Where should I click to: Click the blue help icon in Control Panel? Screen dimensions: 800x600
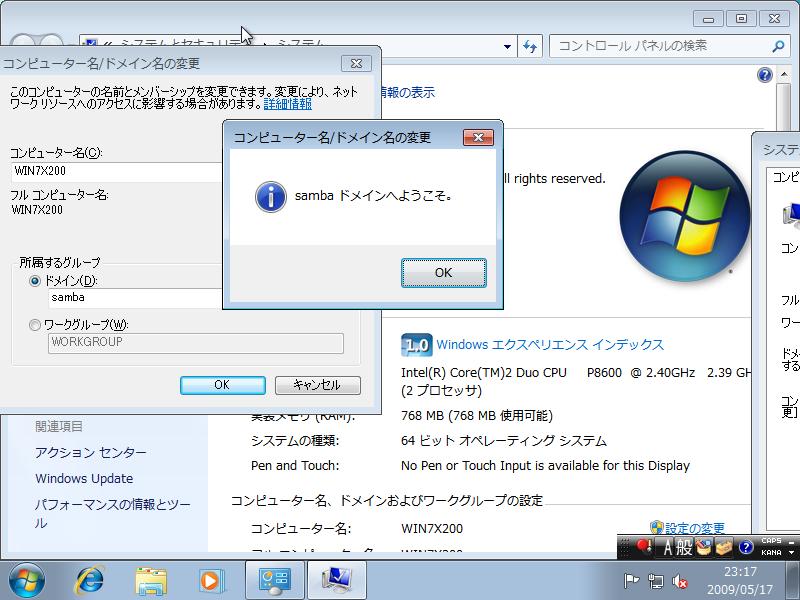click(x=765, y=76)
